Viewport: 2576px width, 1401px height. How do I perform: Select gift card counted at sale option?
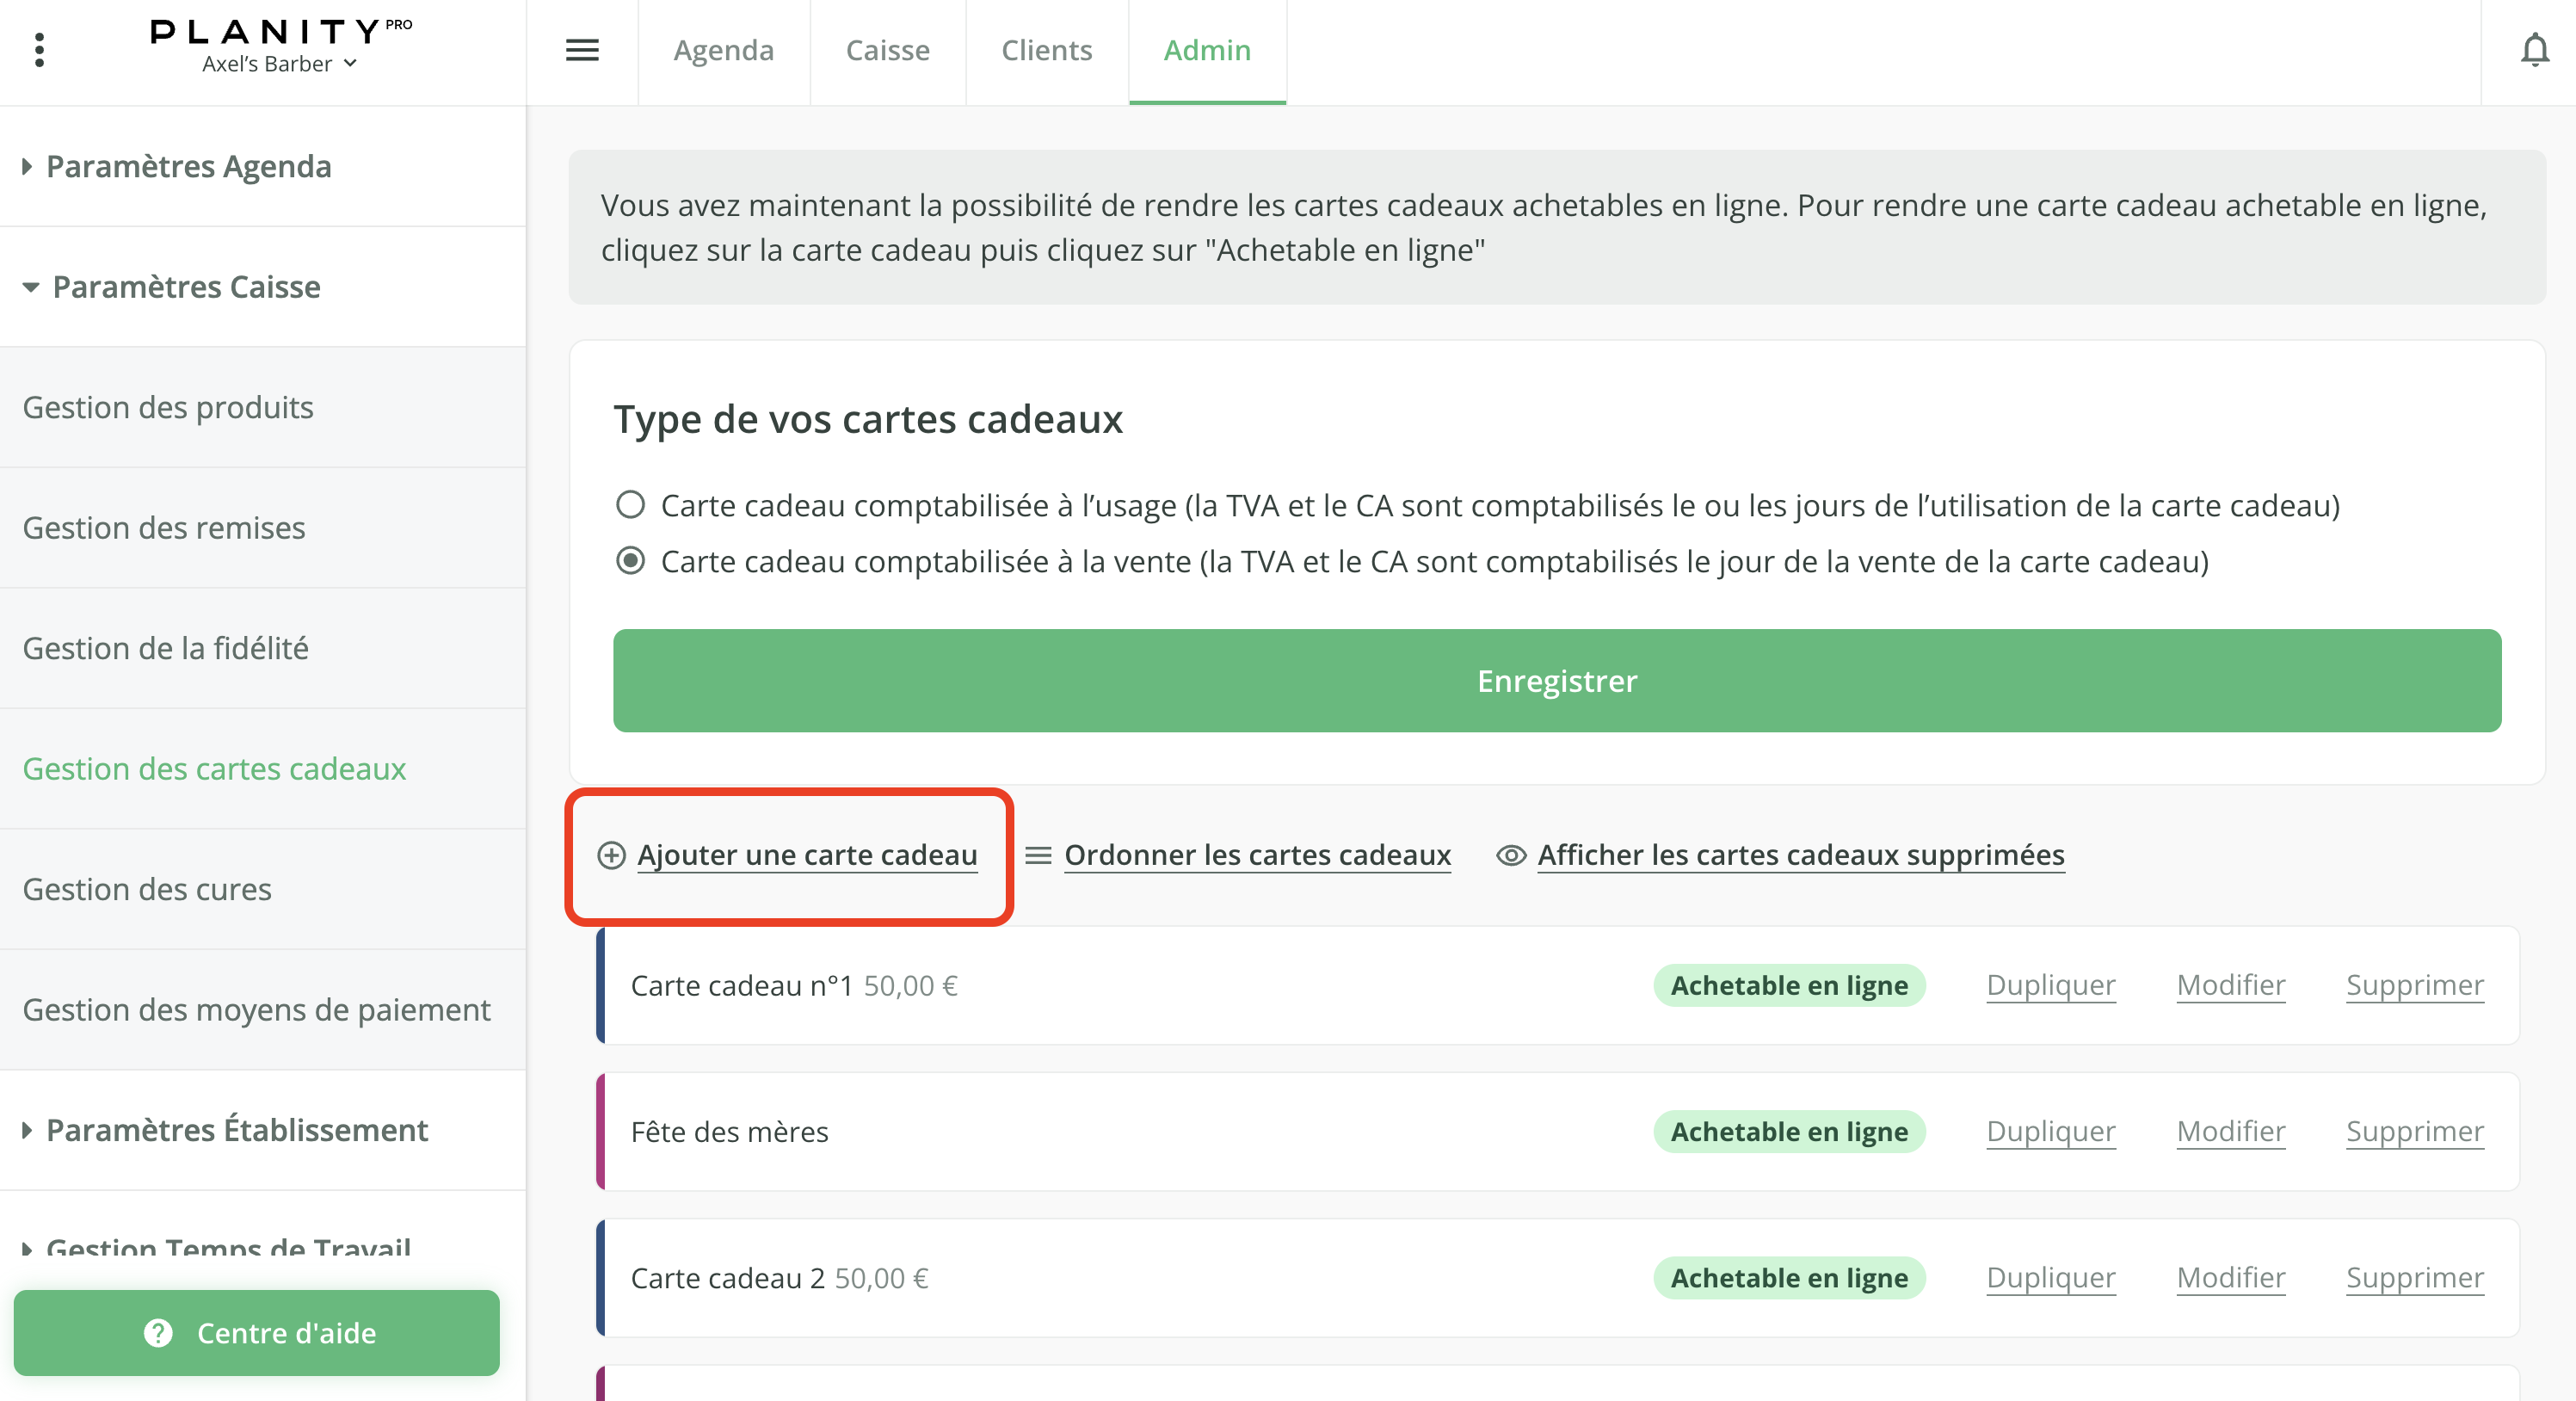tap(630, 561)
